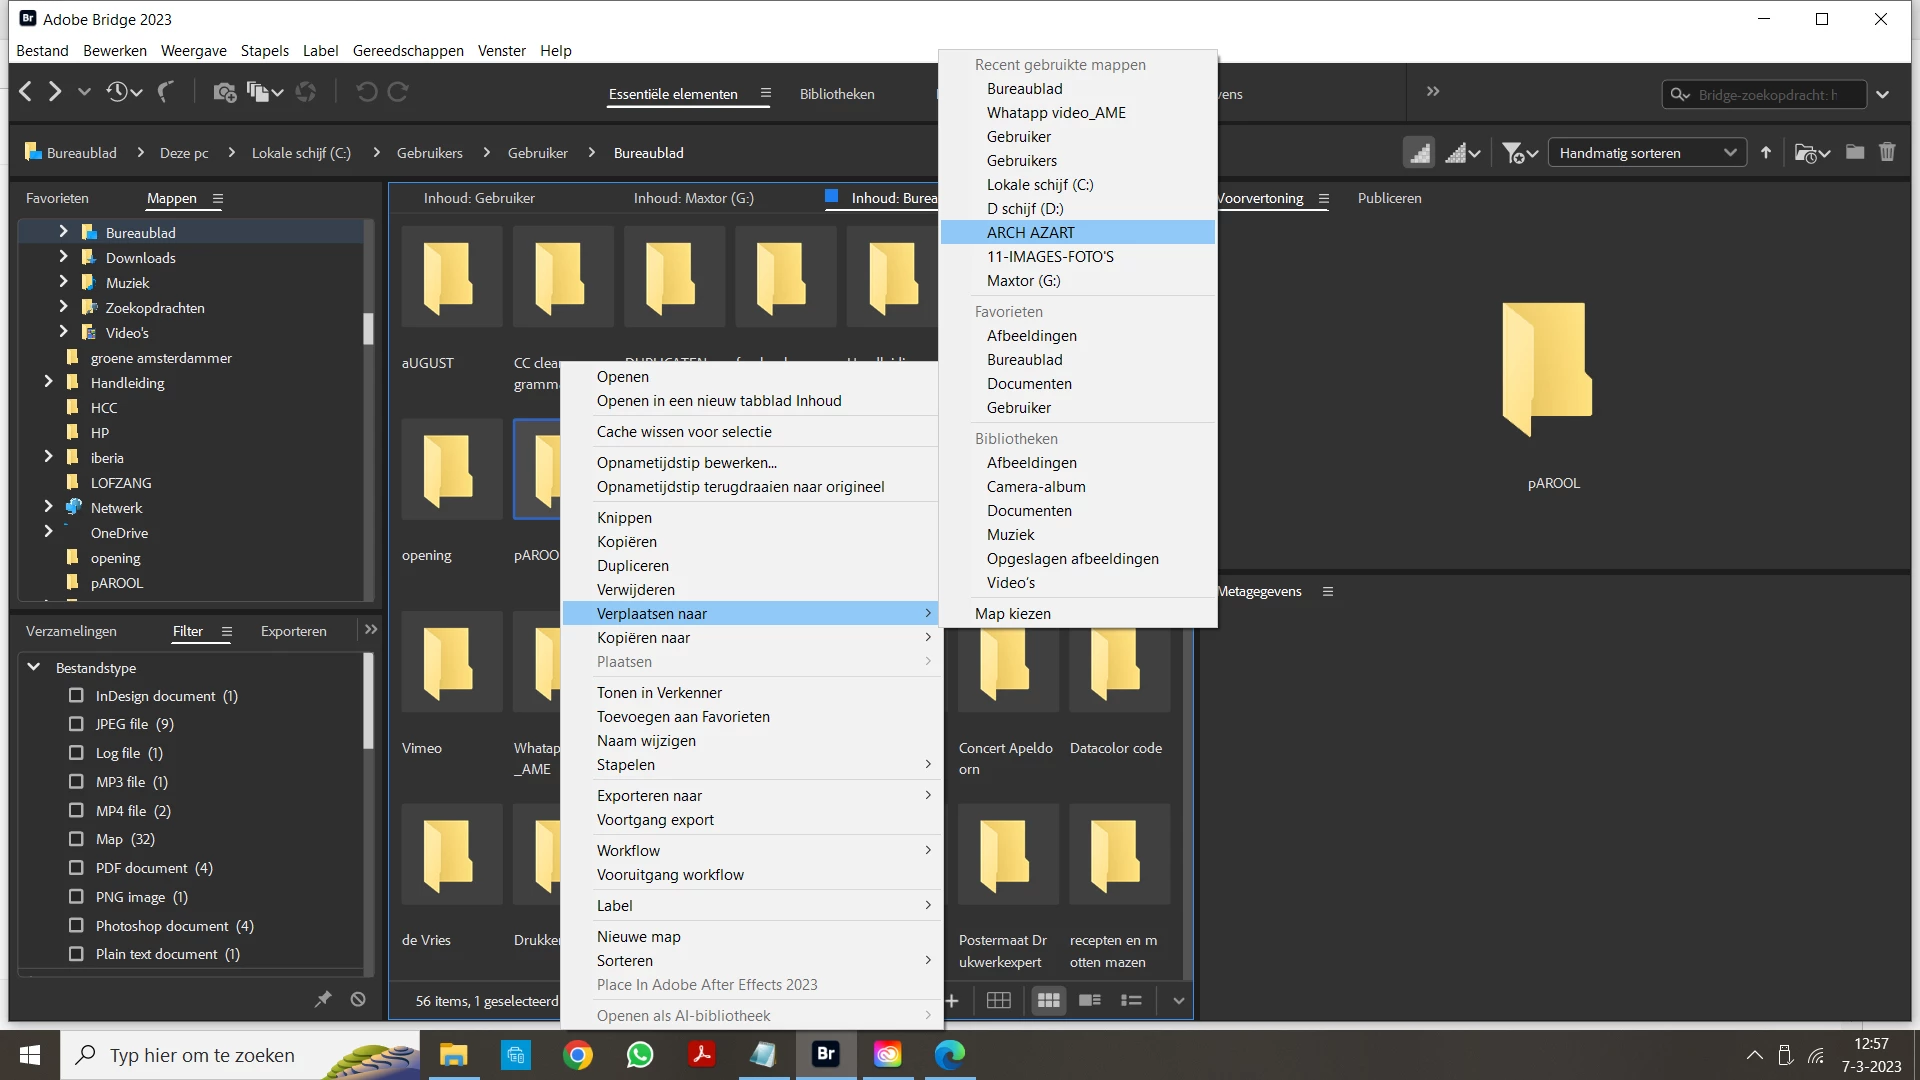The width and height of the screenshot is (1920, 1080).
Task: Click the get photos from camera icon
Action: point(224,93)
